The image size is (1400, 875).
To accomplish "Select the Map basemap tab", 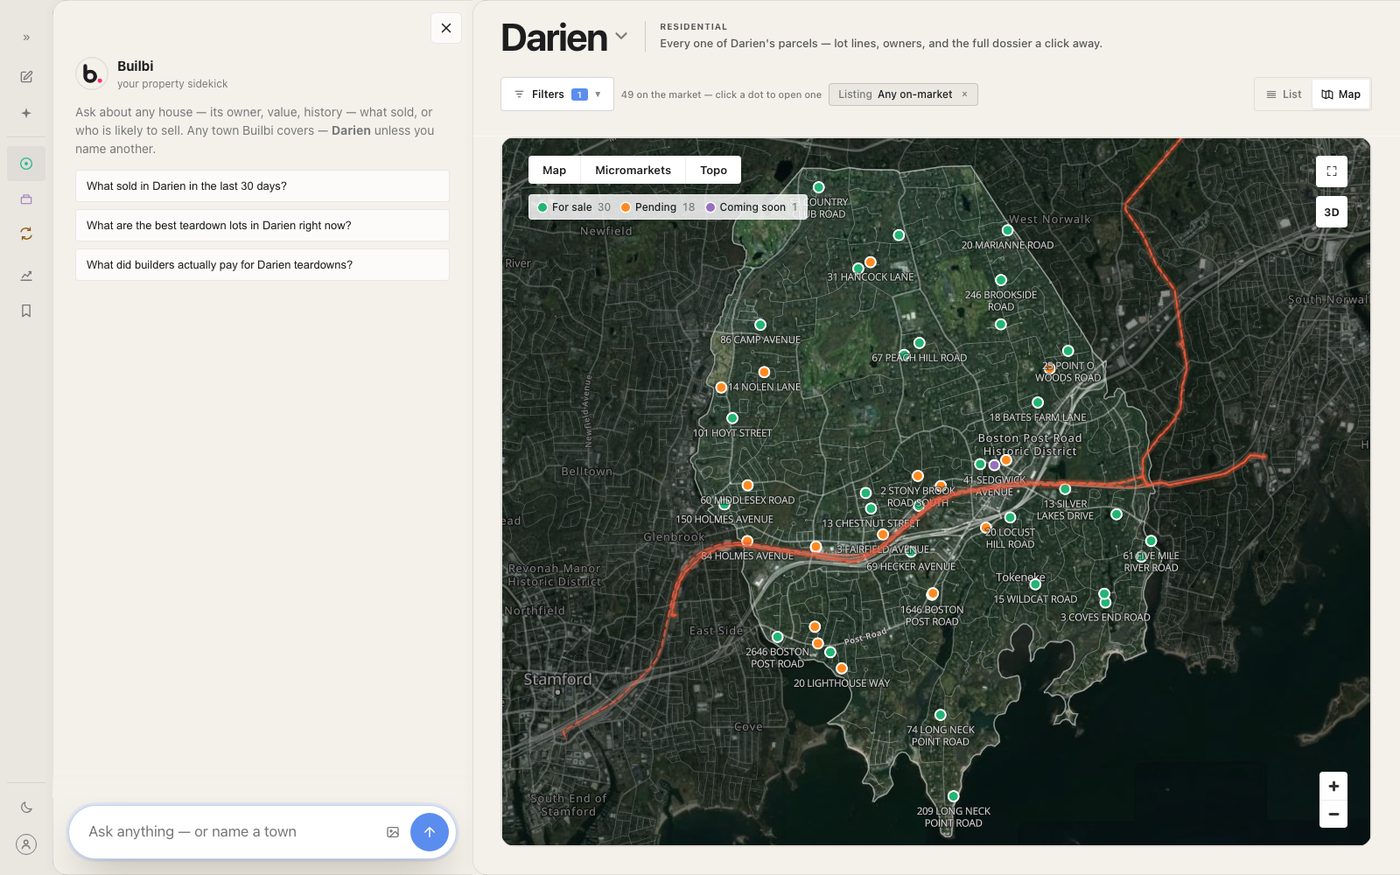I will (x=554, y=170).
